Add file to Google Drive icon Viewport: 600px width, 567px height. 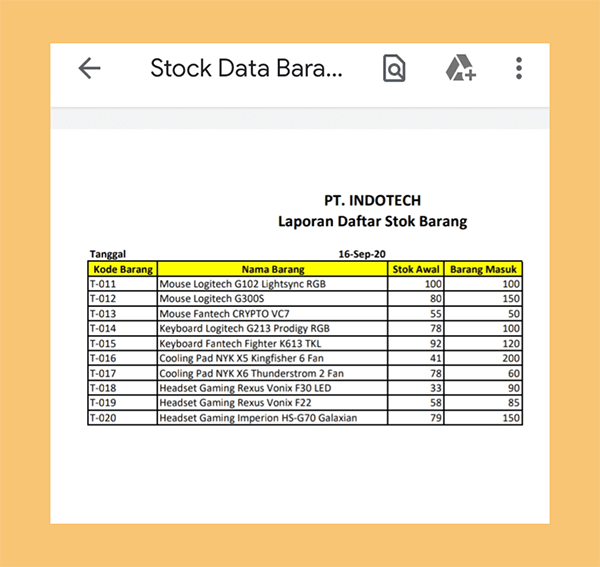(x=461, y=68)
